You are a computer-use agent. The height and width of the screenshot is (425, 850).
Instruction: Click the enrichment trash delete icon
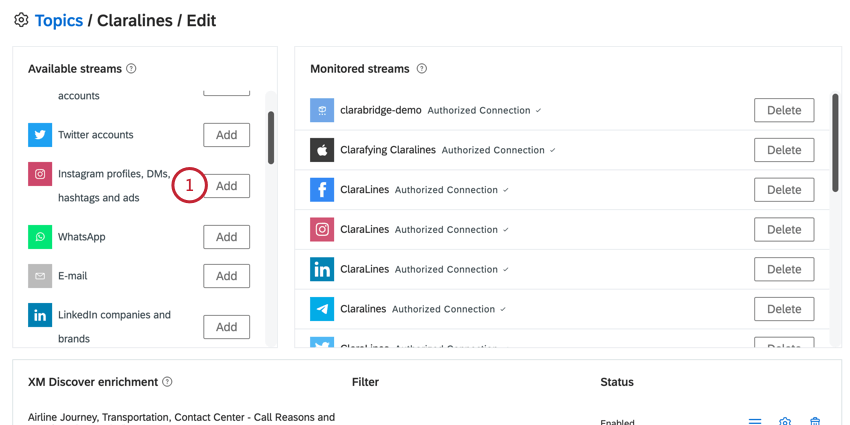tap(814, 421)
